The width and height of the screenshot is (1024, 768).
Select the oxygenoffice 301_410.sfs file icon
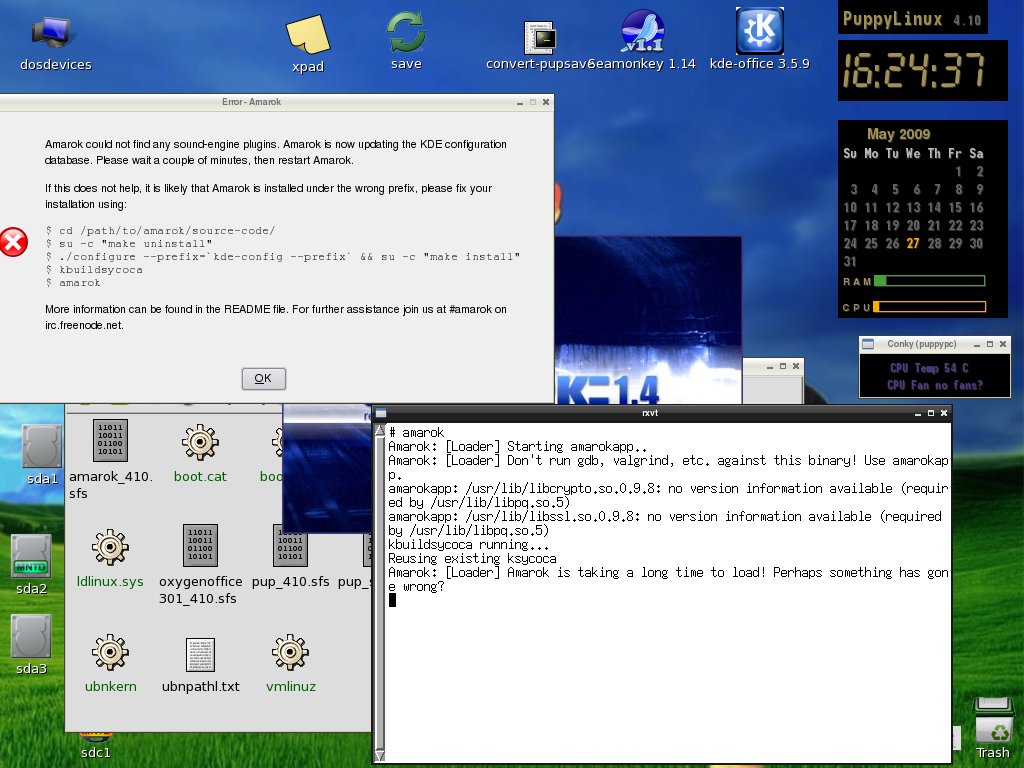[x=200, y=545]
